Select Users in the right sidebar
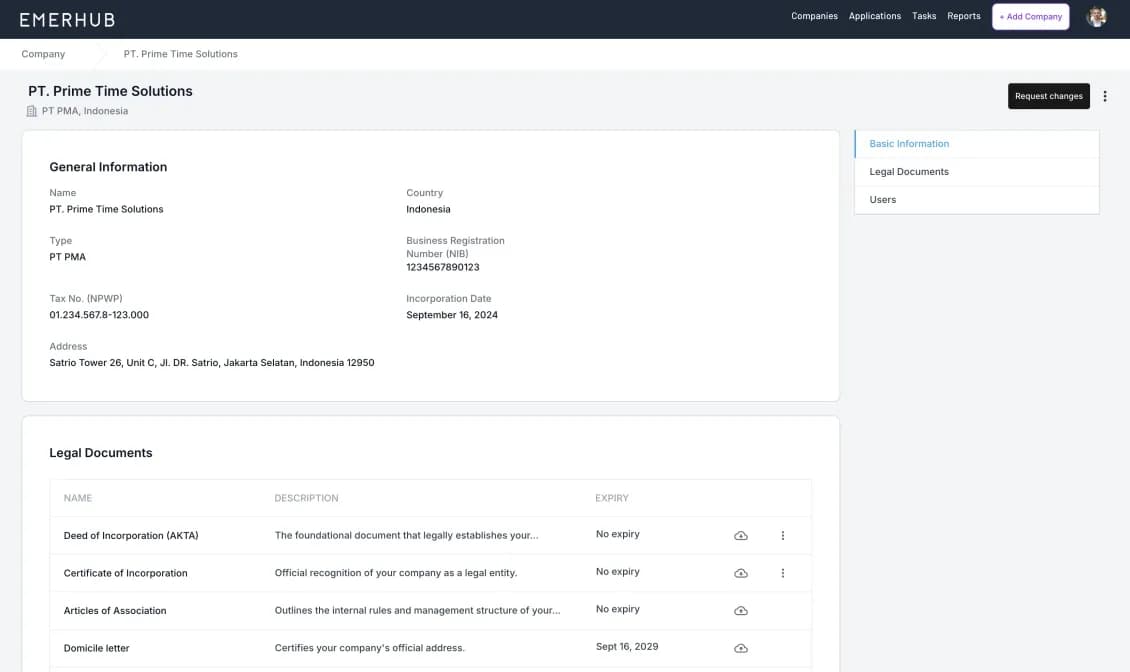 (x=882, y=199)
